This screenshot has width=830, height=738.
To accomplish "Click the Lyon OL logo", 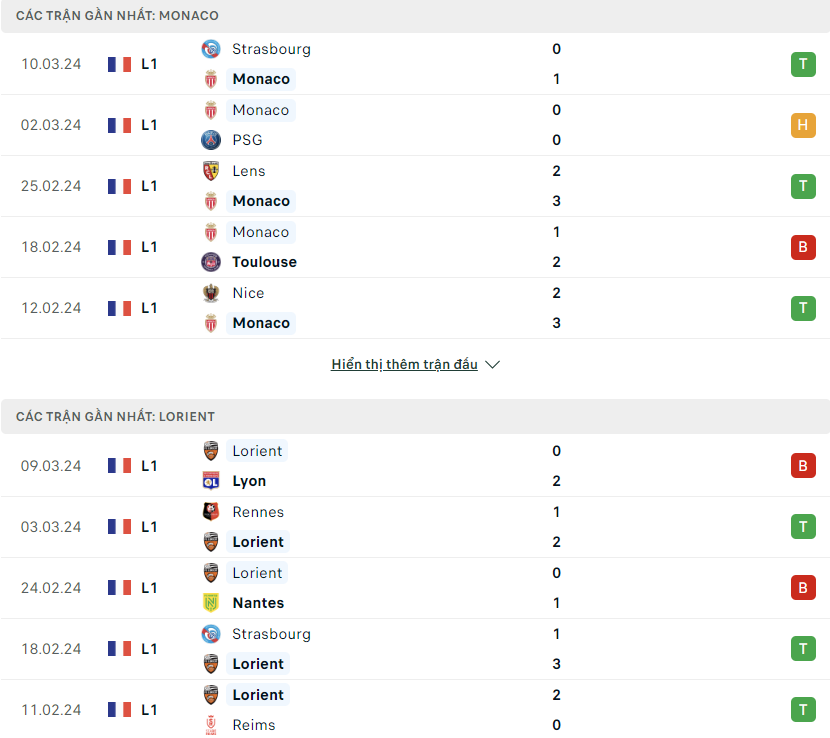I will tap(211, 481).
